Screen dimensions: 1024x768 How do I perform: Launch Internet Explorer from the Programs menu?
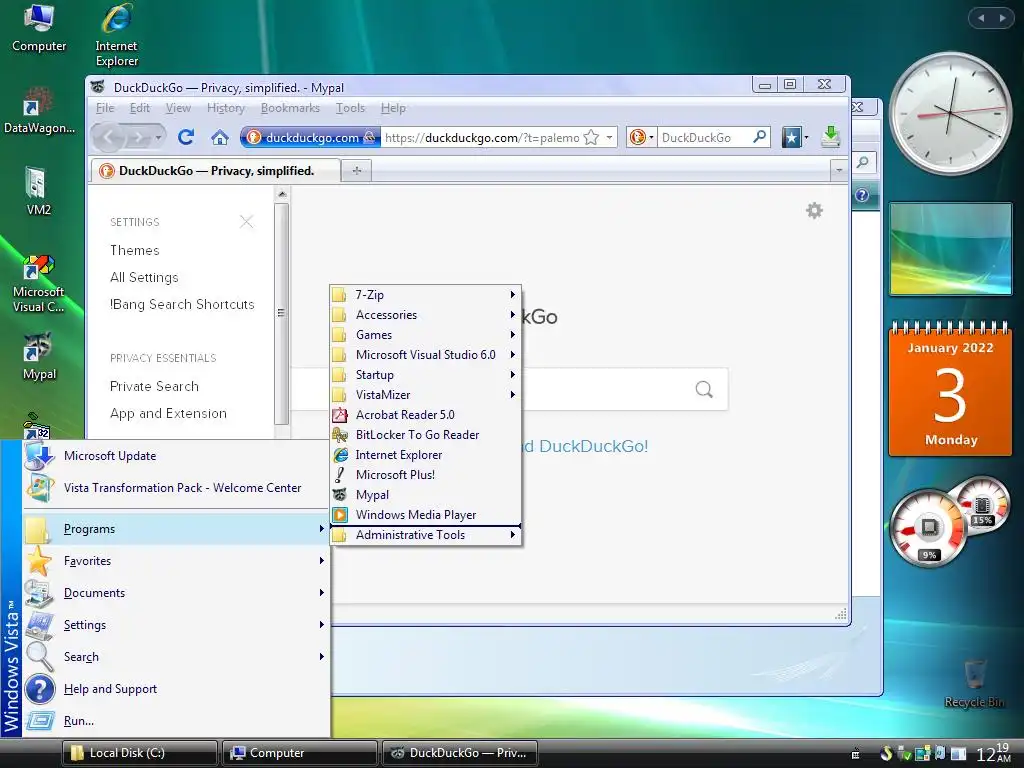click(x=426, y=455)
